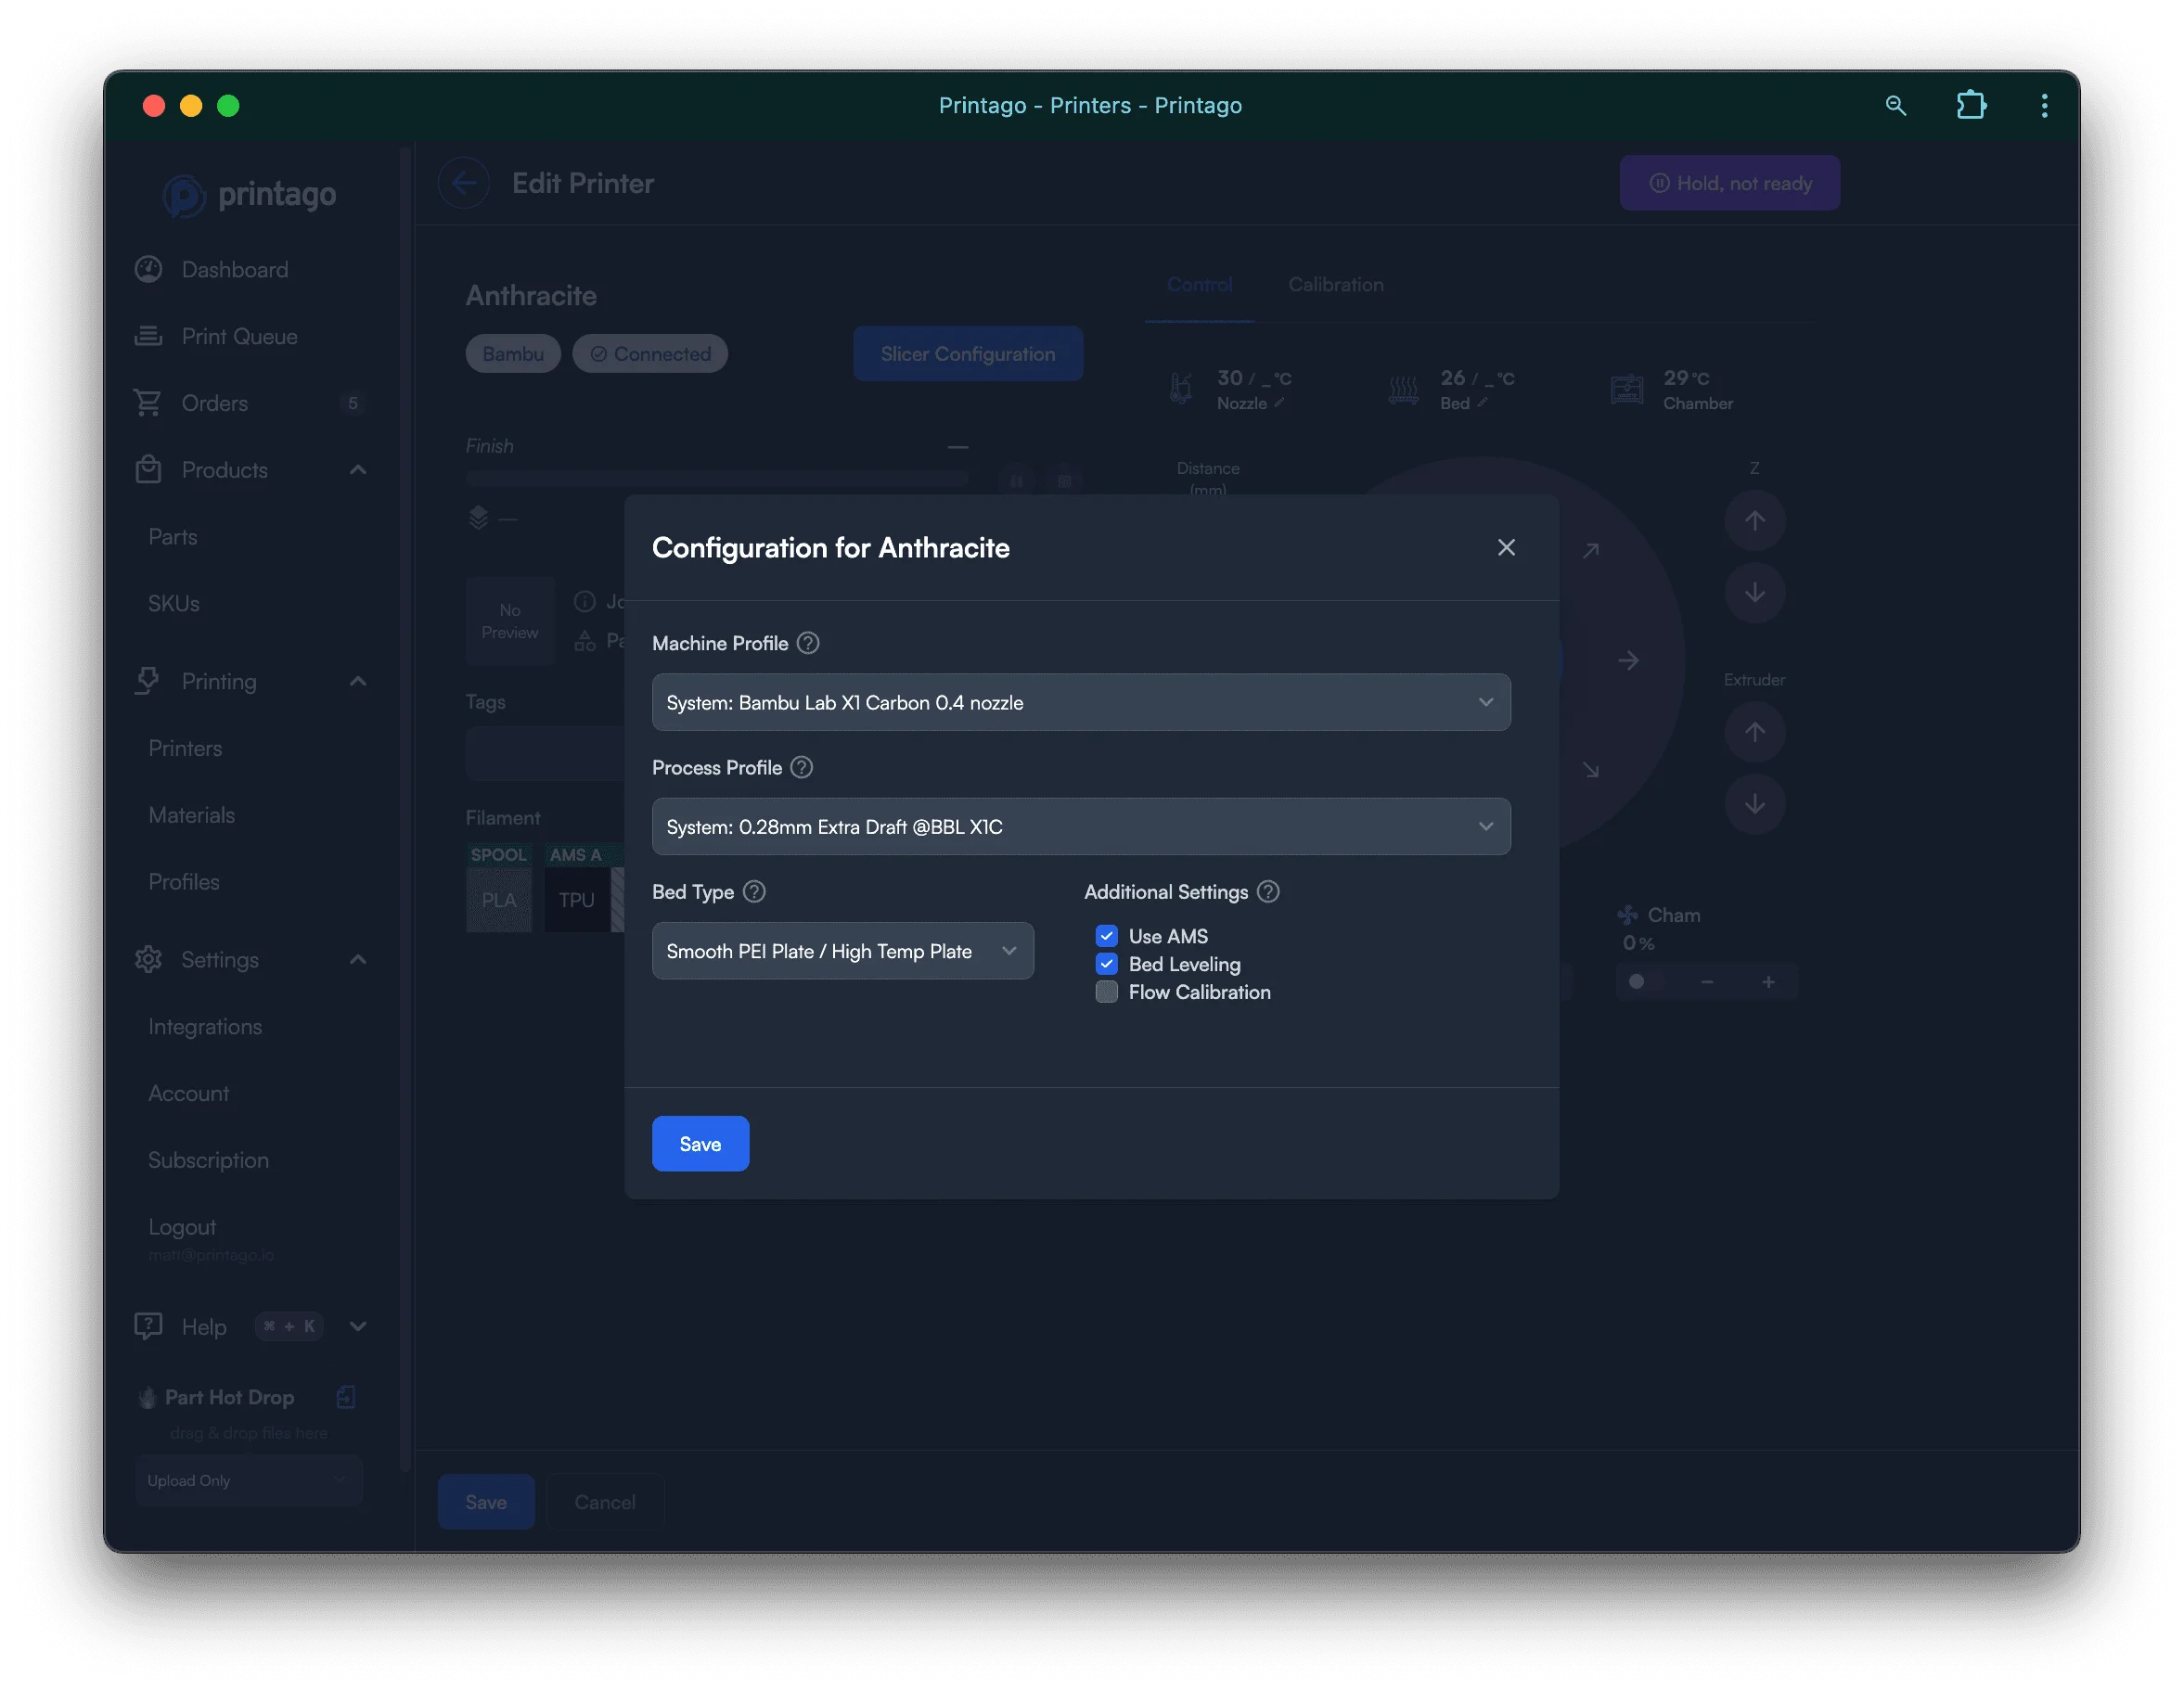Click the Machine Profile help icon
2184x1690 pixels.
coord(807,643)
